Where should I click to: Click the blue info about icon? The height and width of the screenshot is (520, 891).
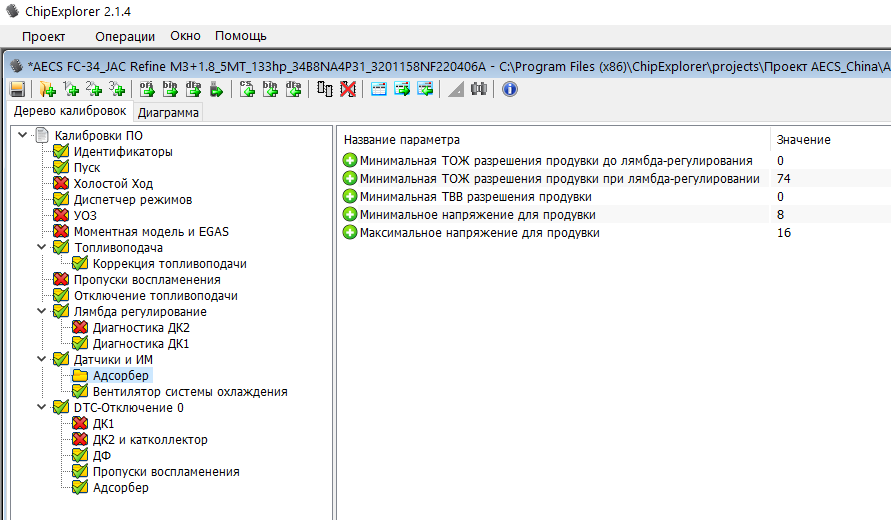[509, 89]
